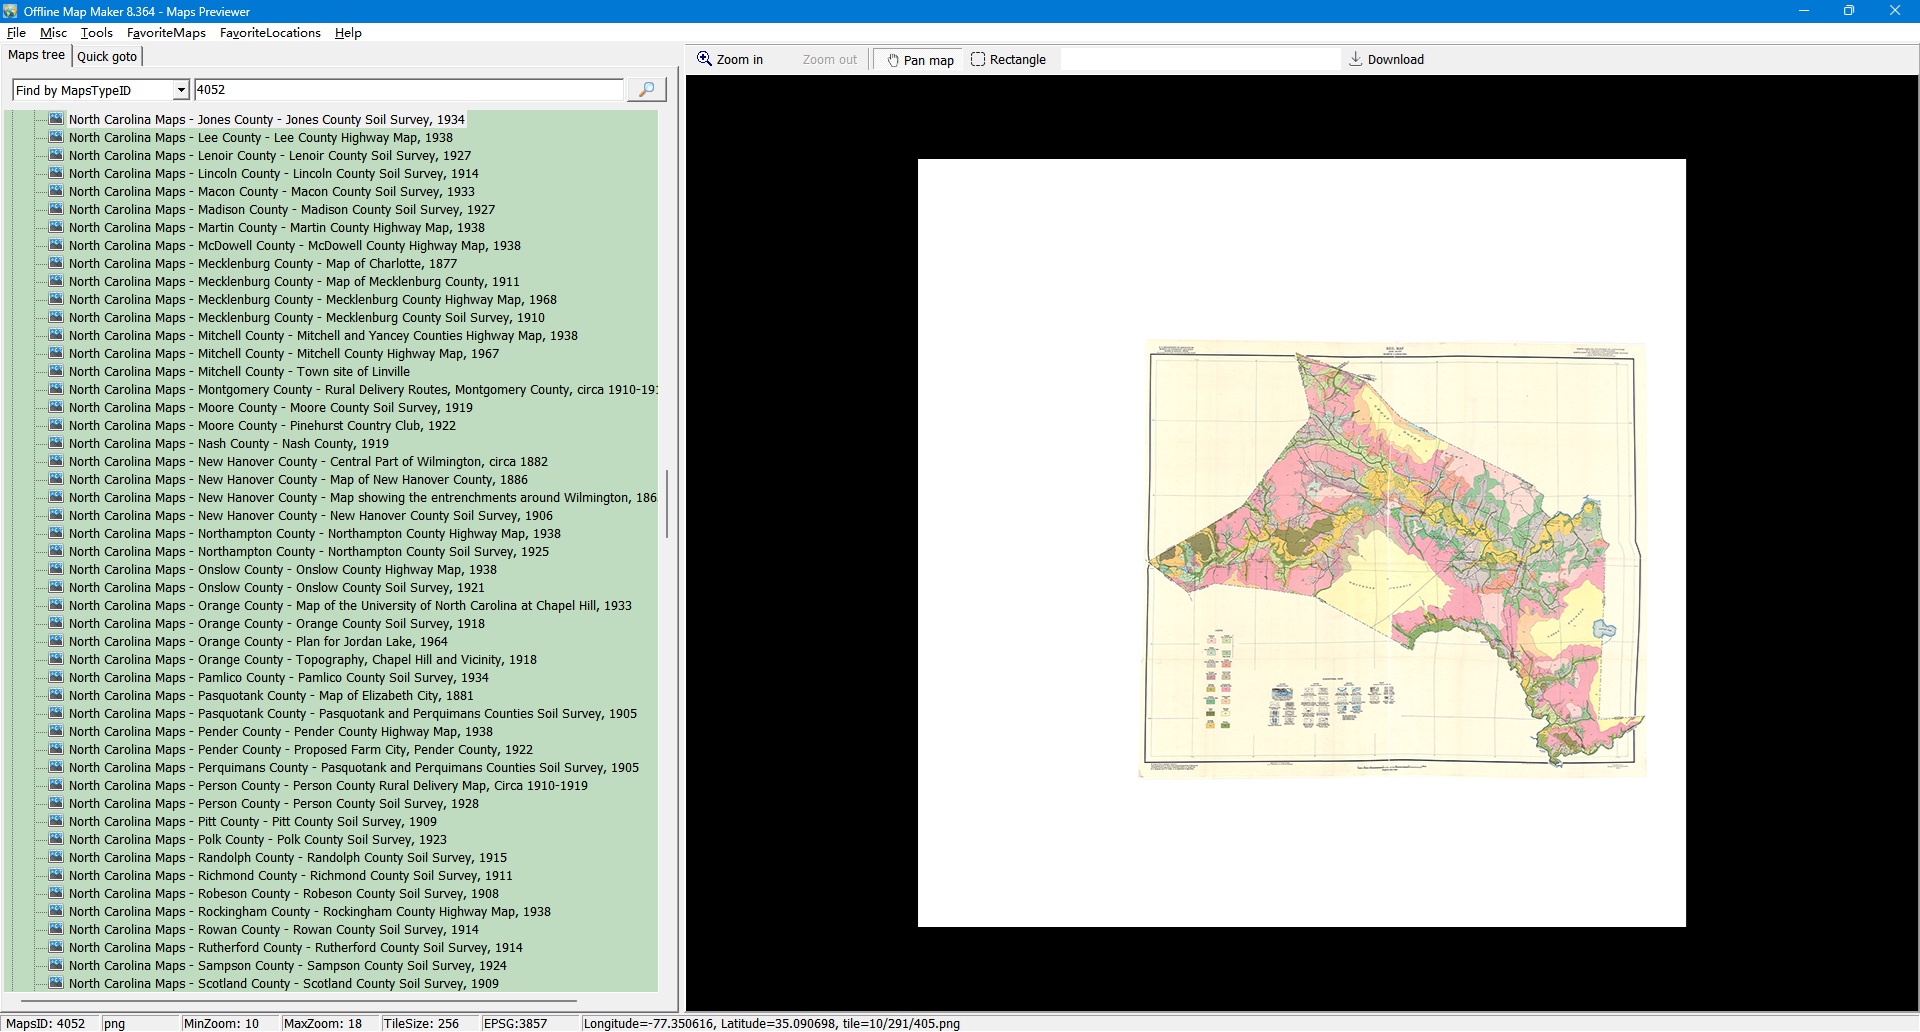Click the greyed Zoom out button
Screen dimensions: 1920x1032
click(x=829, y=60)
